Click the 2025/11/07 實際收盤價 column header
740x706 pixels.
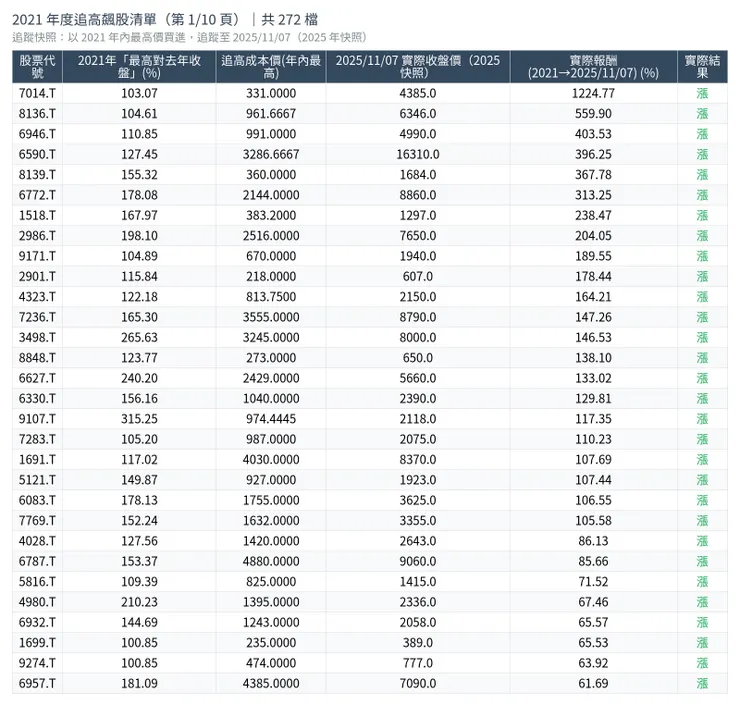[x=418, y=67]
